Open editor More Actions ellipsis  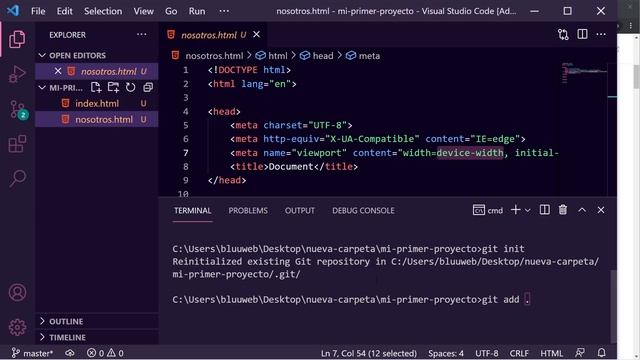pos(601,34)
